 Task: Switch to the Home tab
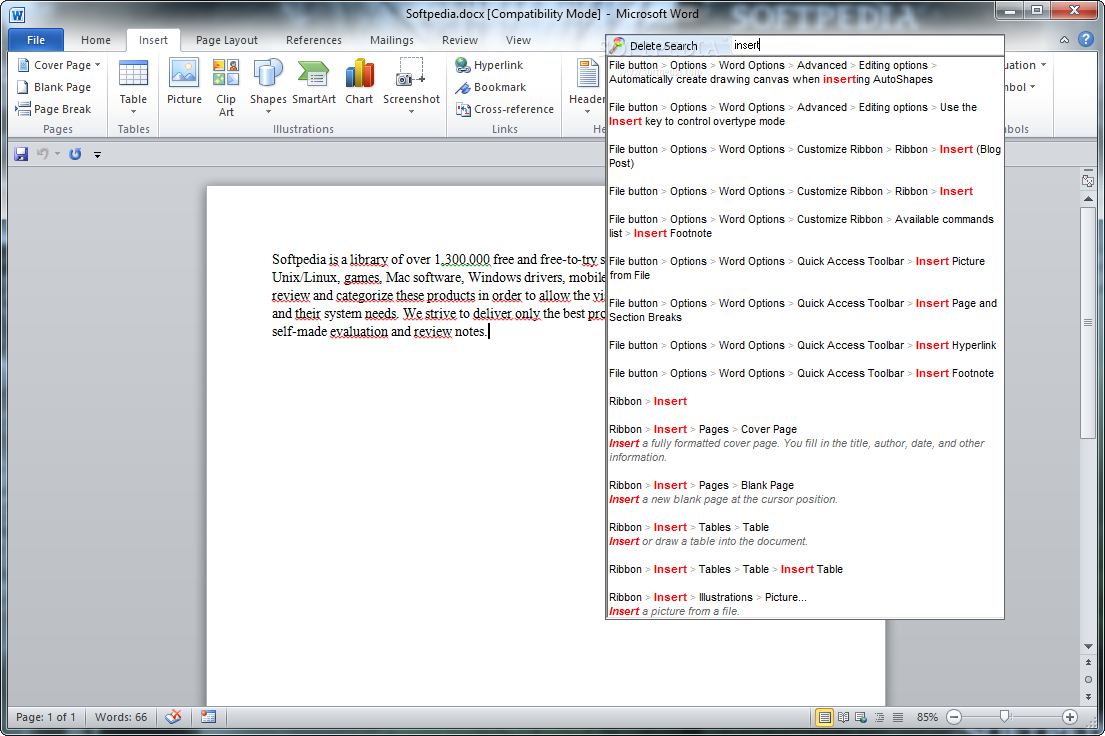(96, 40)
